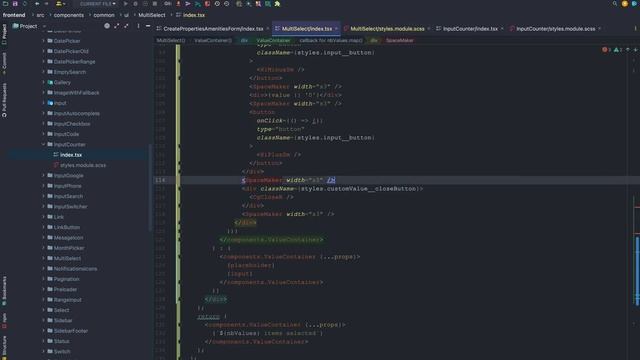Click the Git toolbar icon

(168, 4)
